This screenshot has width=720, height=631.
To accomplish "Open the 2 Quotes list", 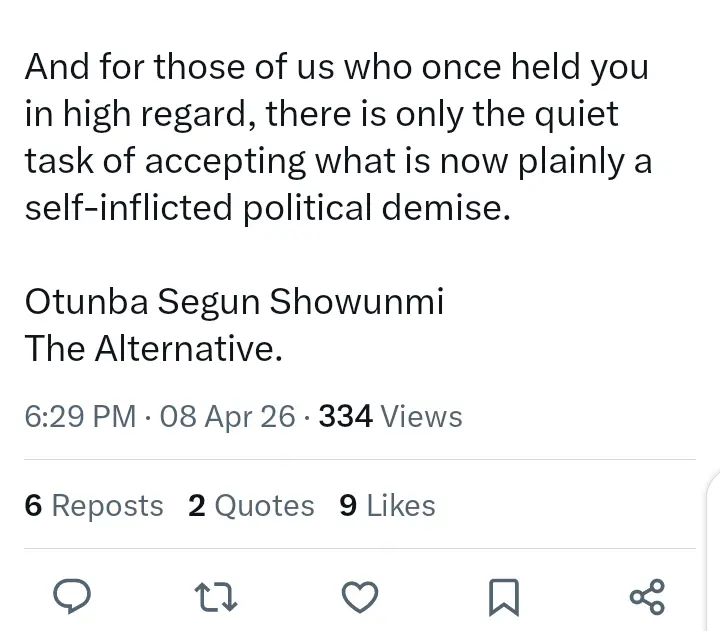I will (x=251, y=506).
